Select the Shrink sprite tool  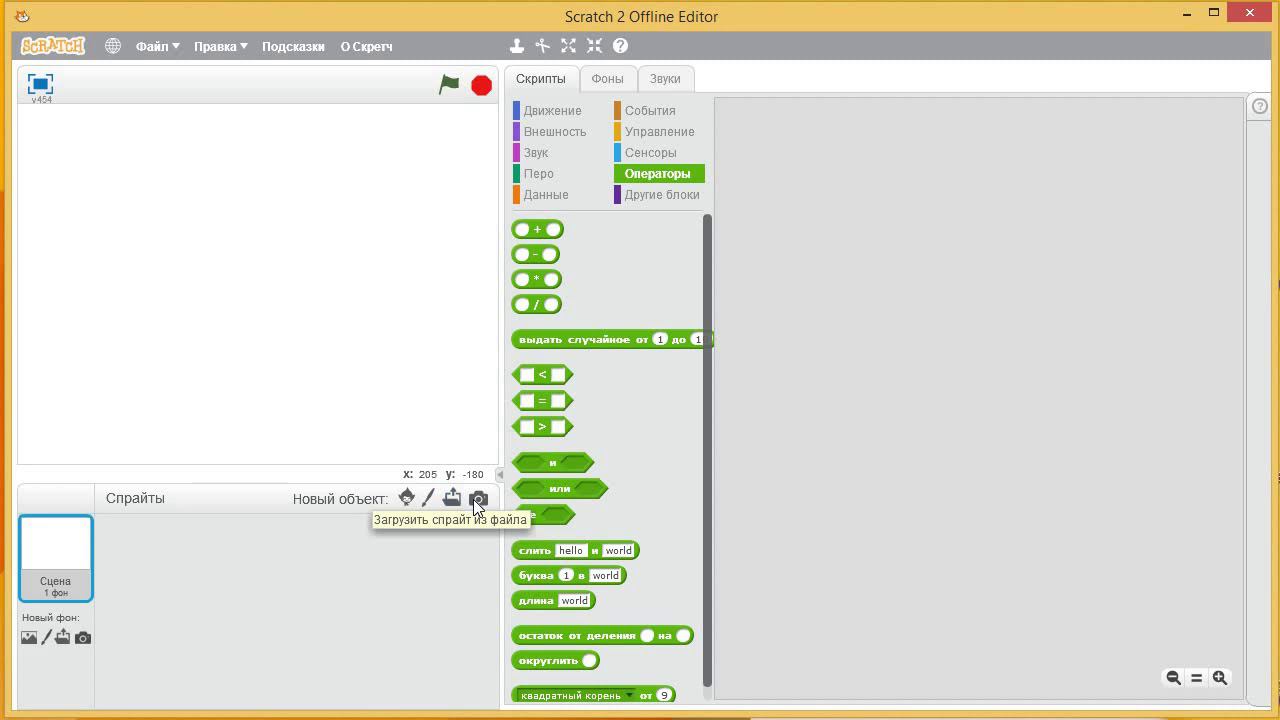[594, 46]
